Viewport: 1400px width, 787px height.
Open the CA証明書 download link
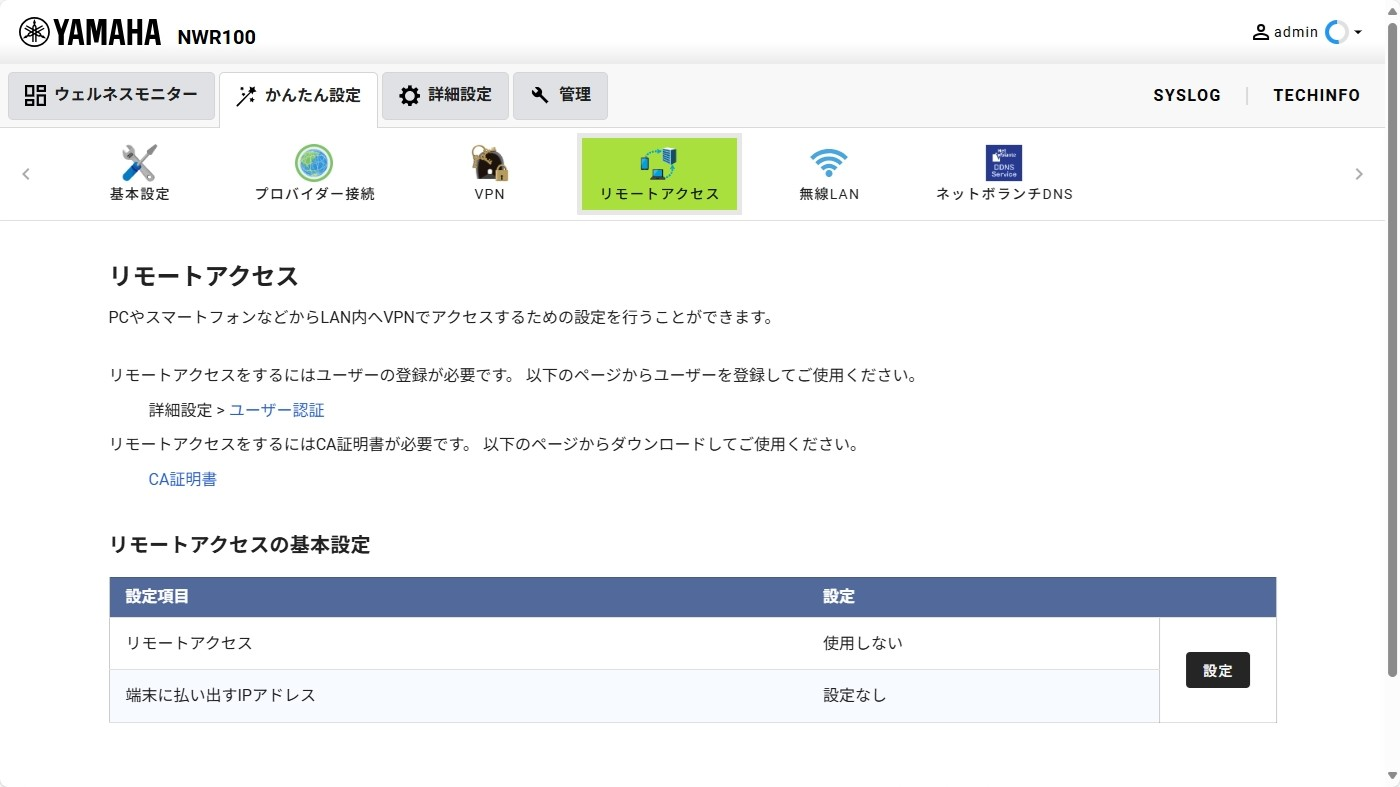tap(182, 479)
